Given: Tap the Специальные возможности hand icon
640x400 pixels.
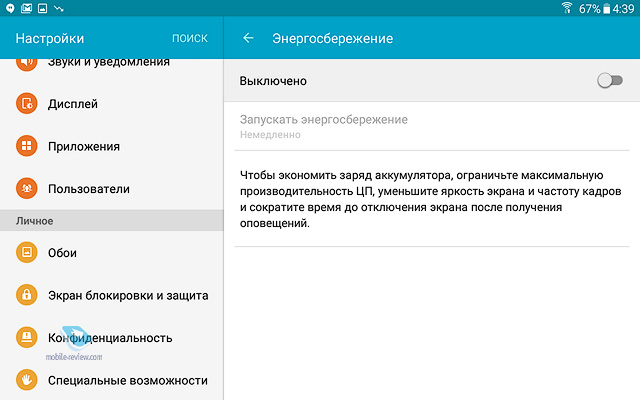Looking at the screenshot, I should tap(26, 380).
